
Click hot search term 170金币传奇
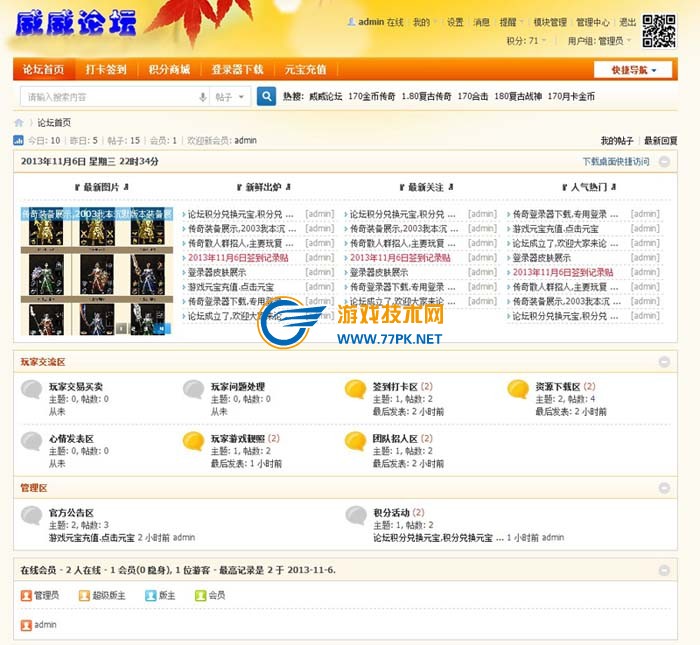tap(371, 96)
